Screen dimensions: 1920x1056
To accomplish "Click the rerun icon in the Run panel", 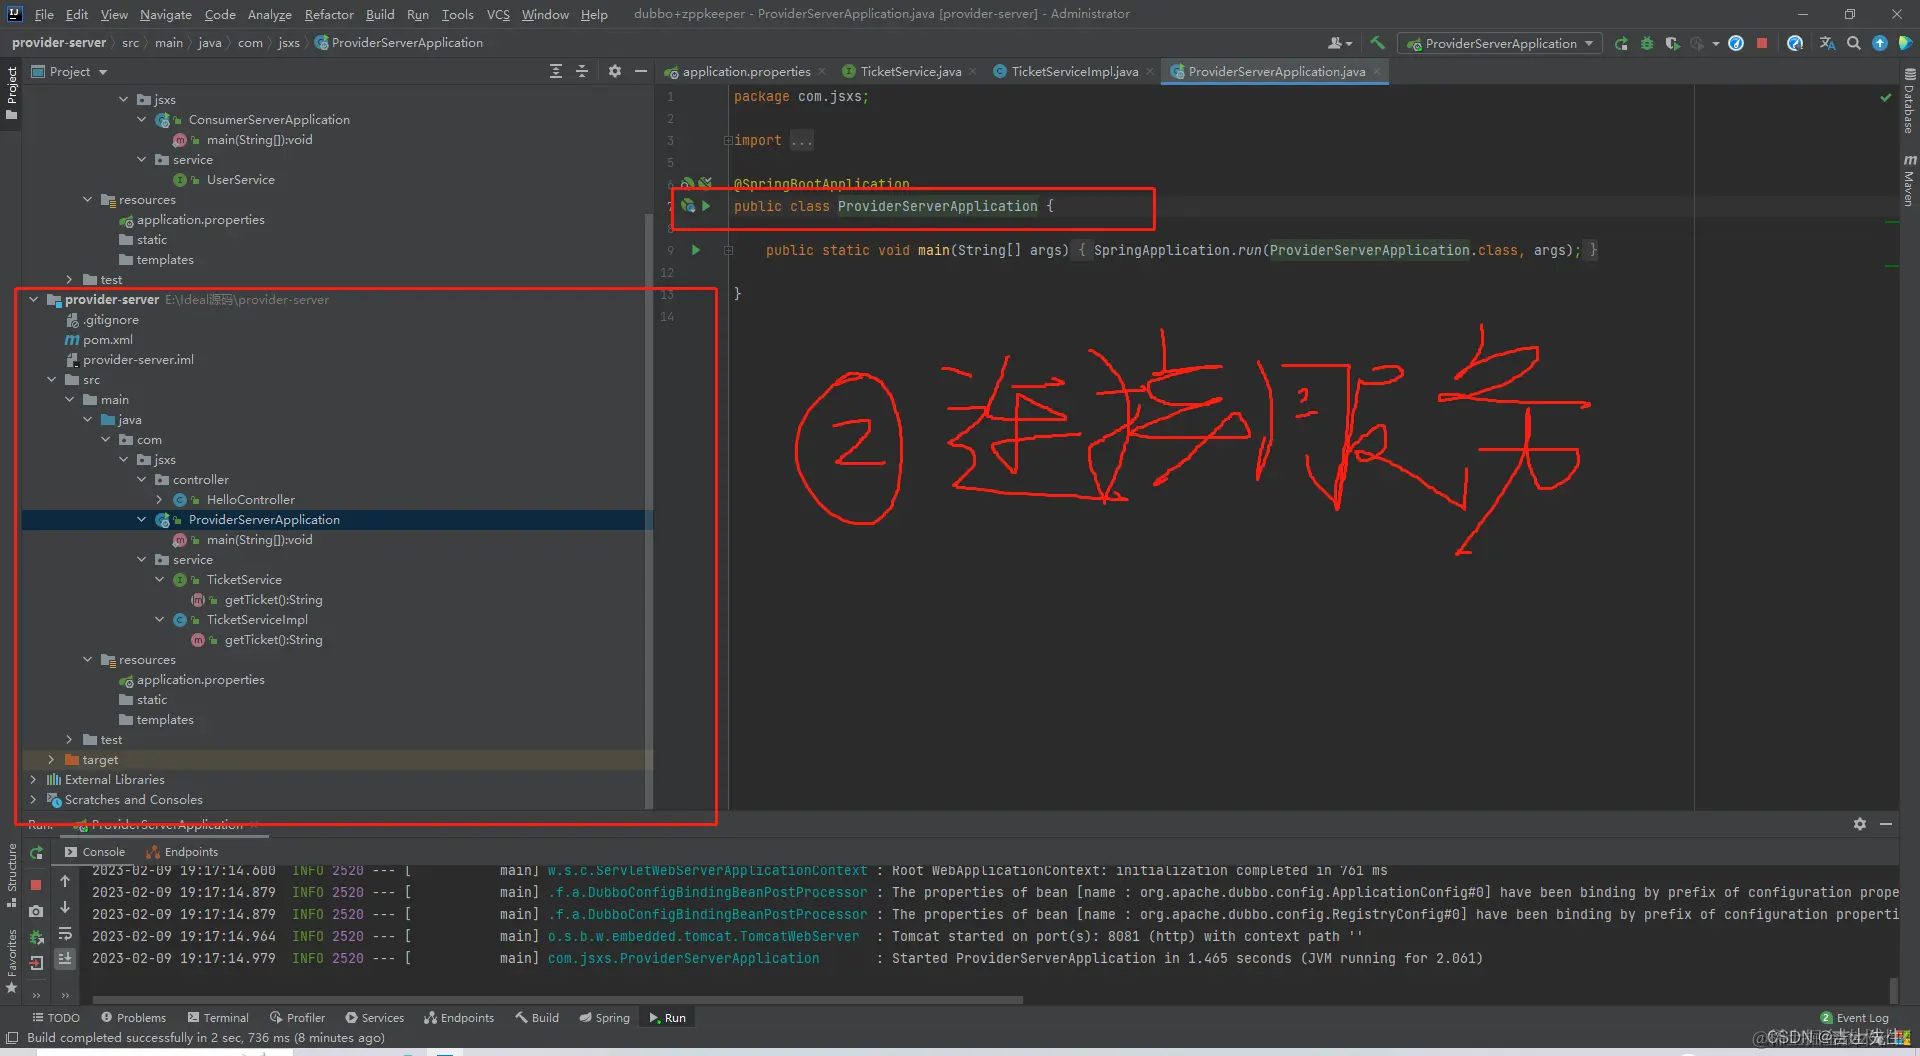I will pyautogui.click(x=36, y=852).
